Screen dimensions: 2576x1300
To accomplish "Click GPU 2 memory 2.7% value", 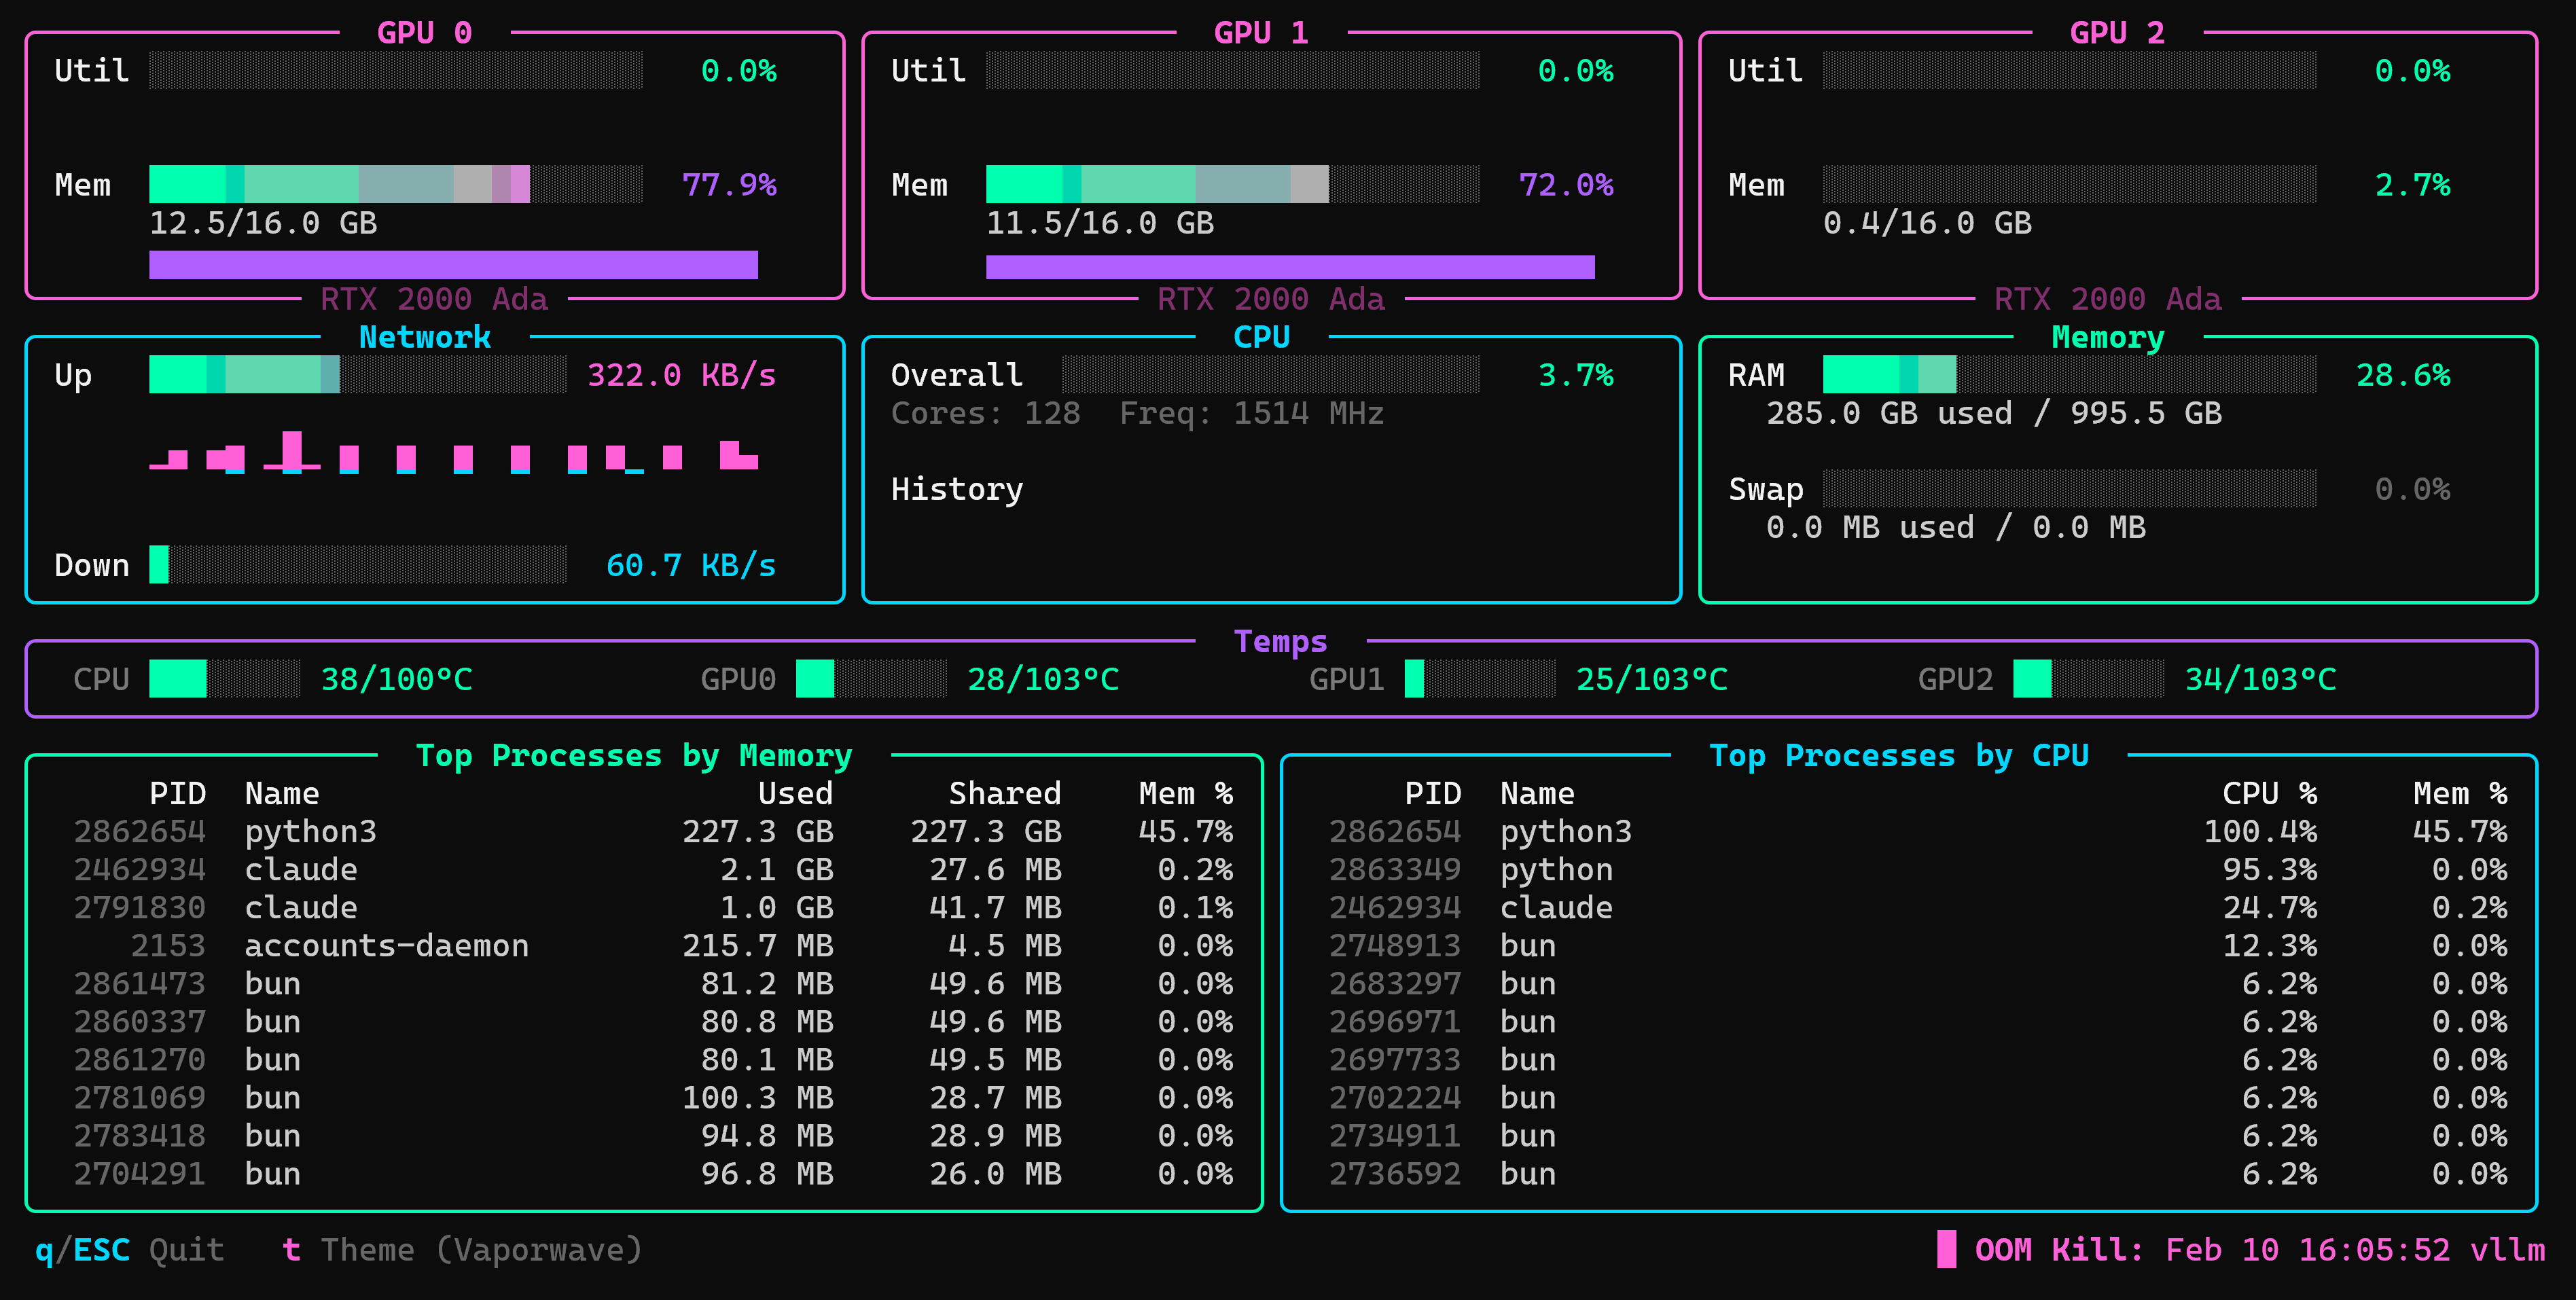I will pyautogui.click(x=2412, y=185).
